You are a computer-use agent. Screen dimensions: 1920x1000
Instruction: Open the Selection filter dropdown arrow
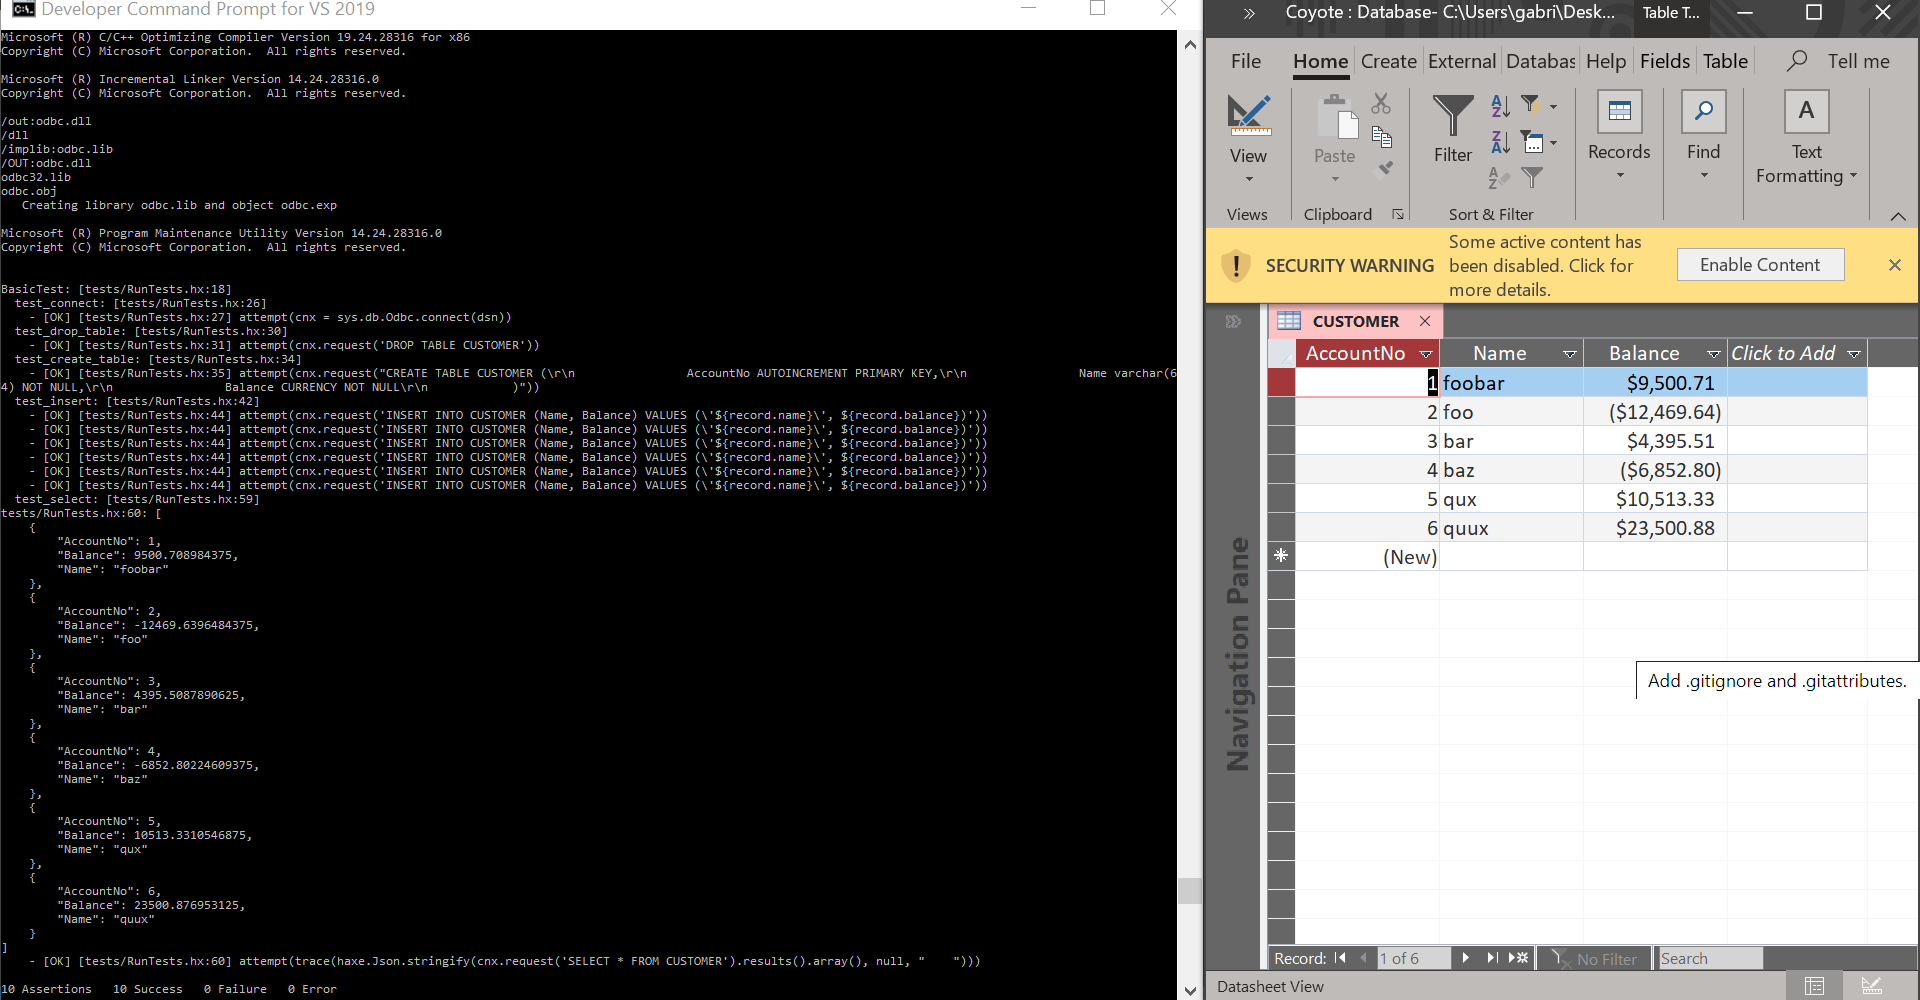pos(1553,106)
